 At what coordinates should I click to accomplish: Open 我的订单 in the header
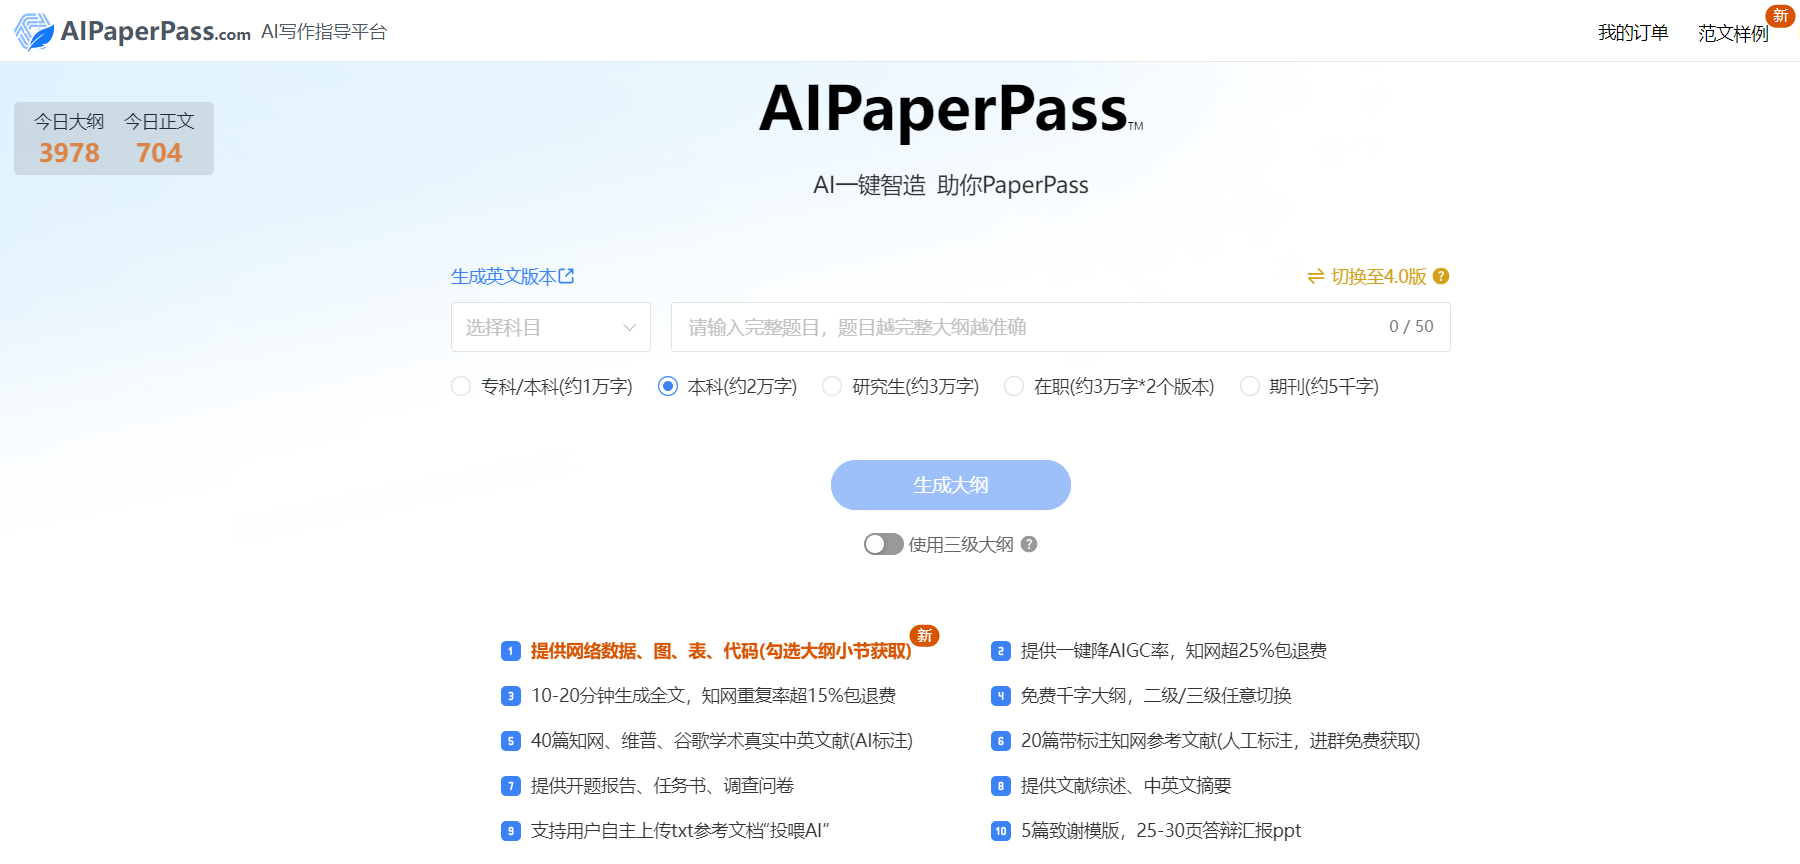1633,33
